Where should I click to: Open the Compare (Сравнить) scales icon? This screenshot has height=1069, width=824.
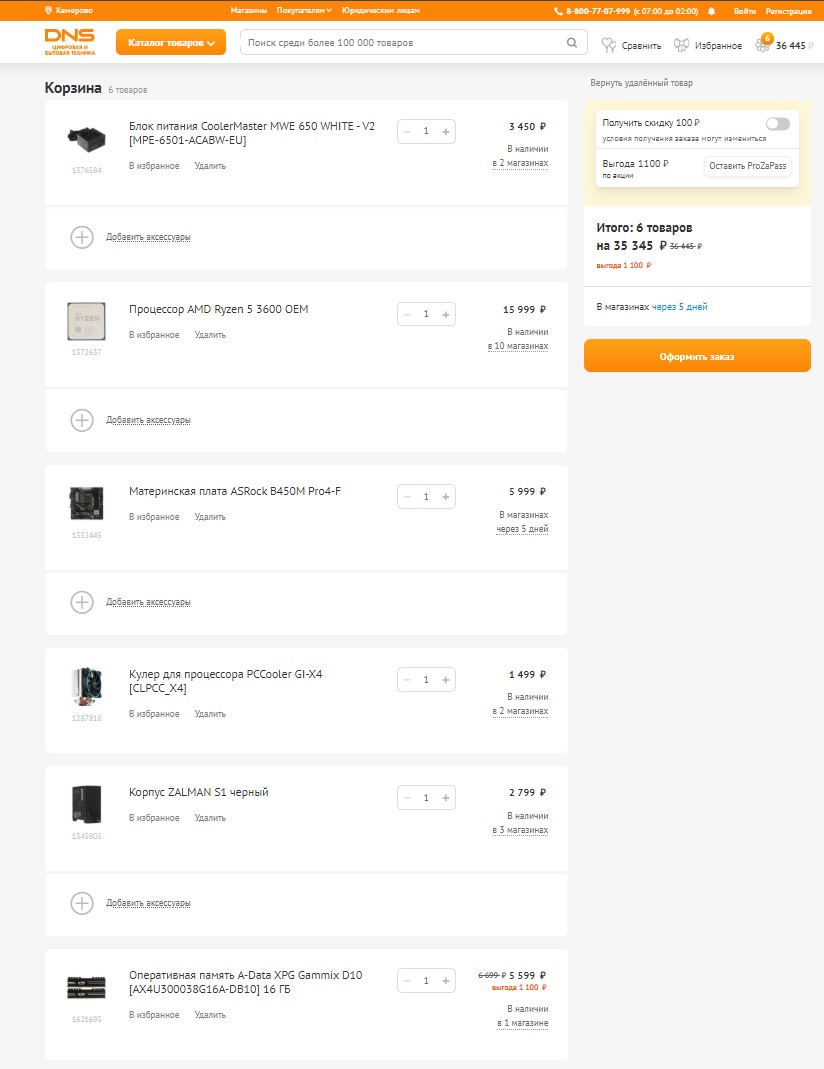pyautogui.click(x=608, y=45)
